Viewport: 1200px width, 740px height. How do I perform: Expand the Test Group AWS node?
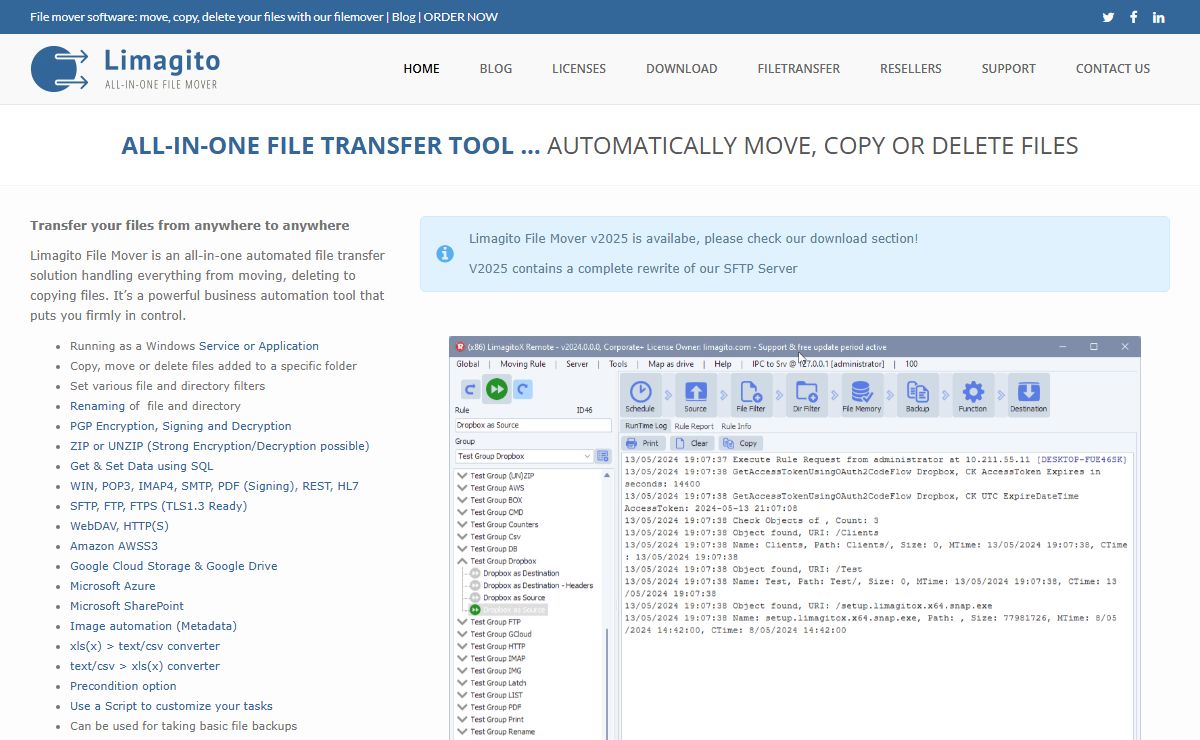tap(462, 488)
